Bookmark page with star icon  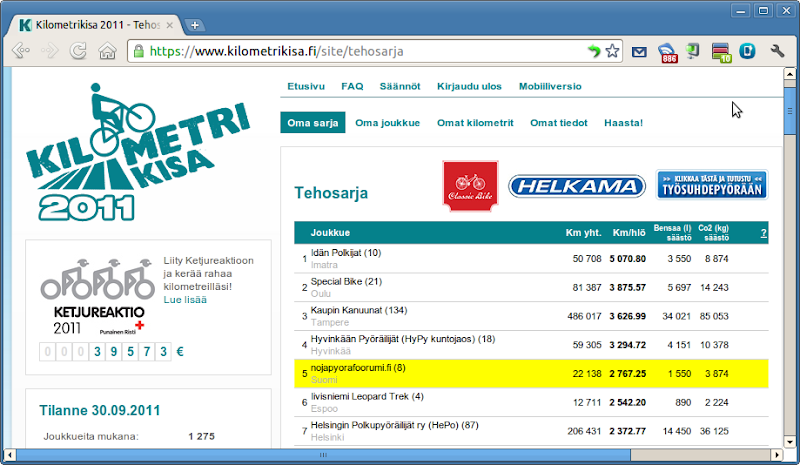coord(612,51)
